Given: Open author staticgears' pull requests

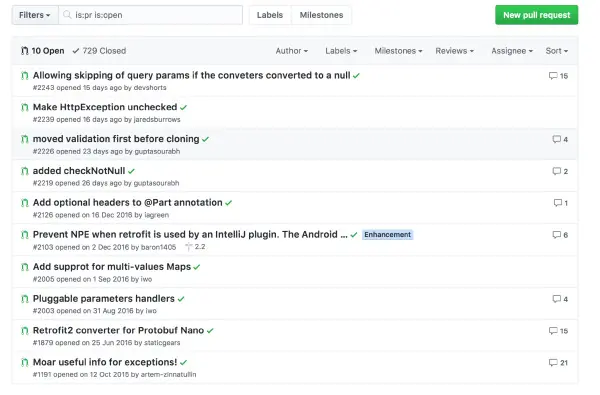Looking at the screenshot, I should click(x=162, y=343).
